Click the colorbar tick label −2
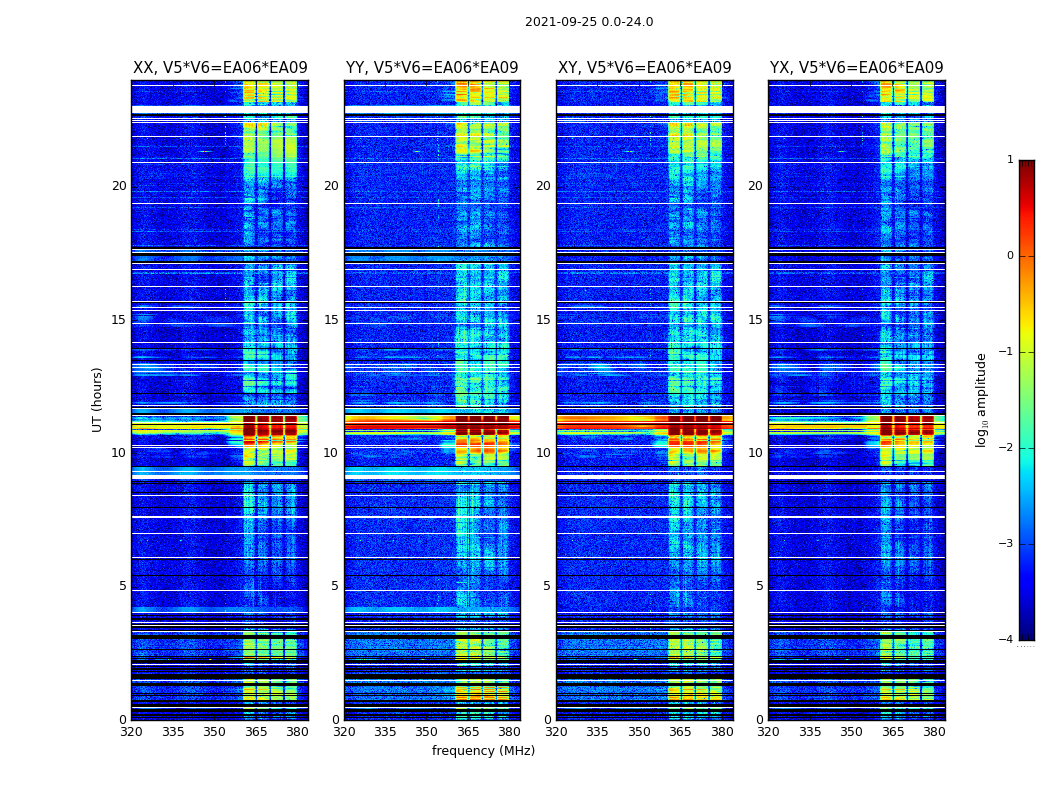 tap(1008, 448)
